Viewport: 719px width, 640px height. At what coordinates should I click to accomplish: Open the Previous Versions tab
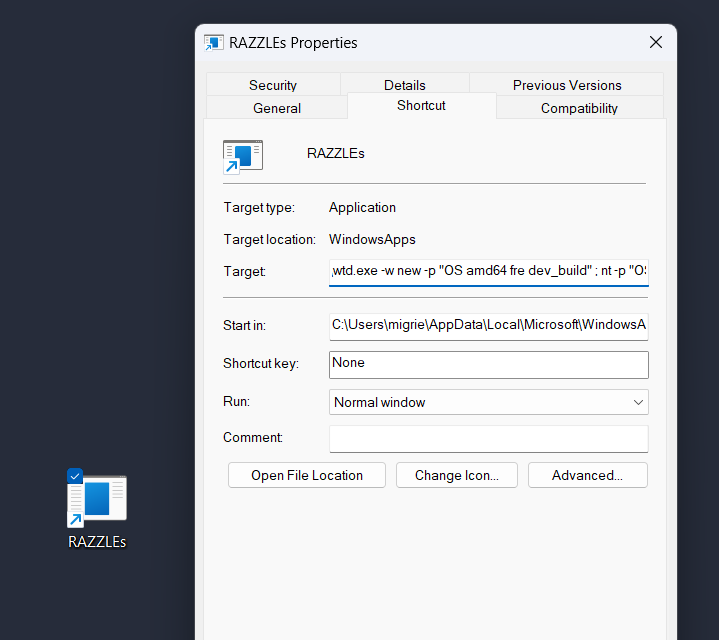coord(567,85)
